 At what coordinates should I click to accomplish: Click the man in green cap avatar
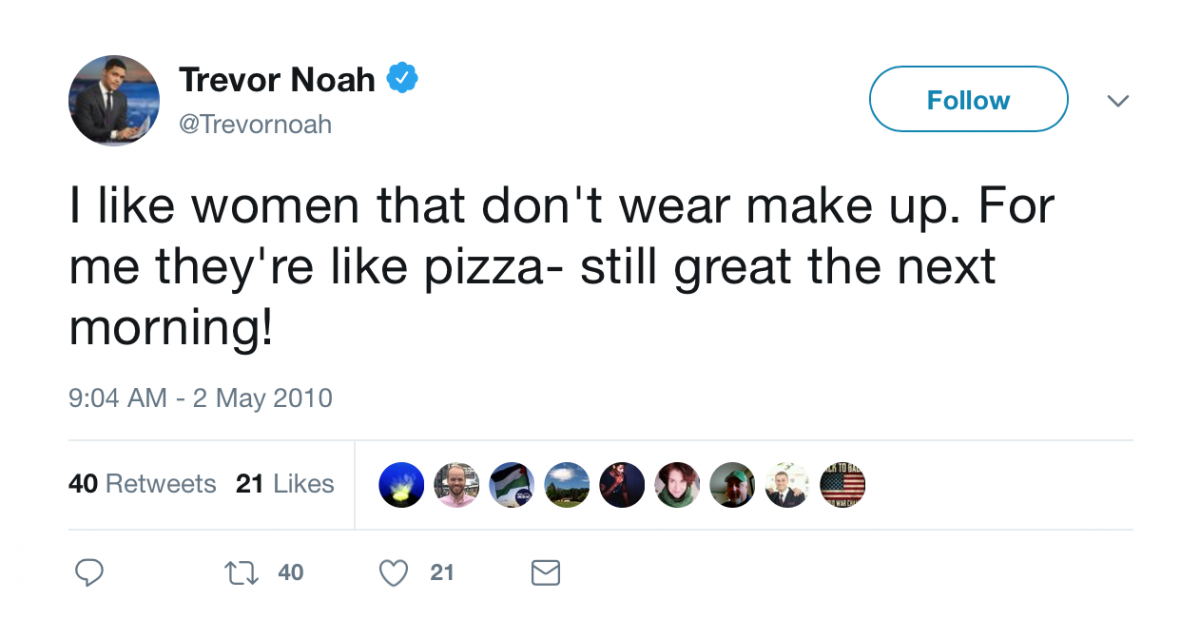(x=732, y=485)
